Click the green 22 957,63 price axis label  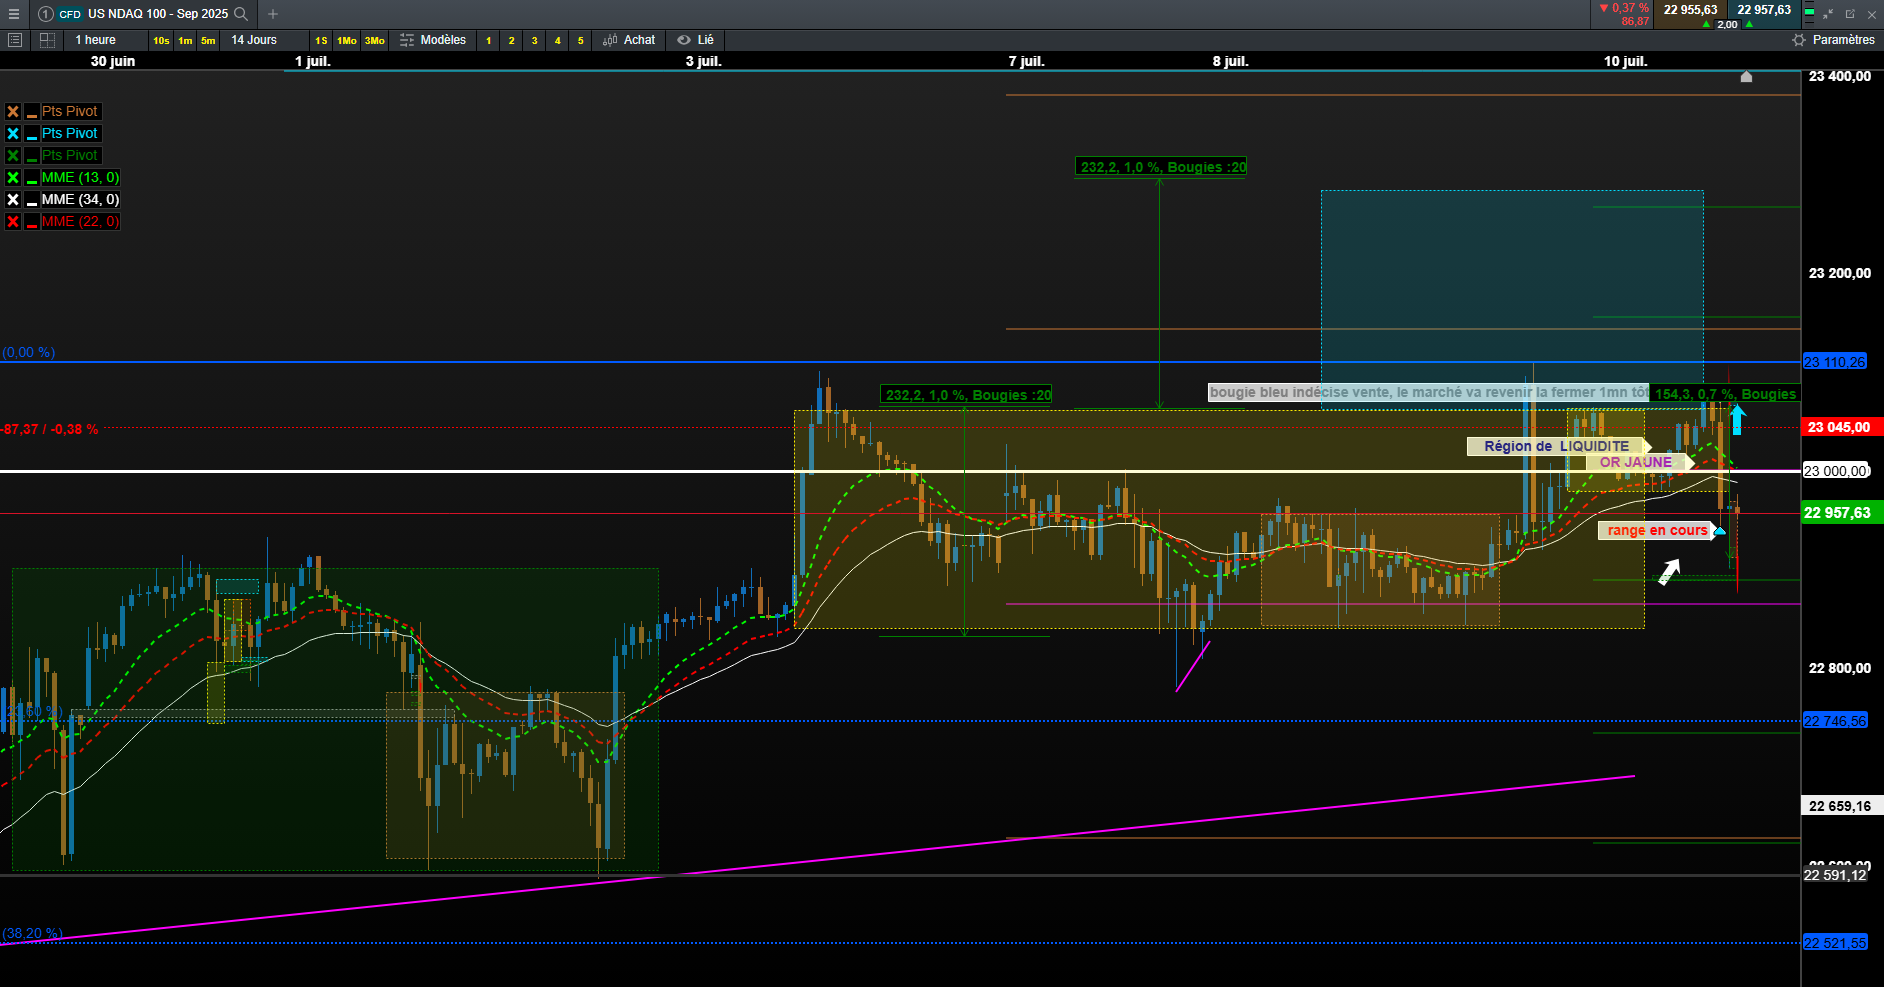click(1843, 513)
